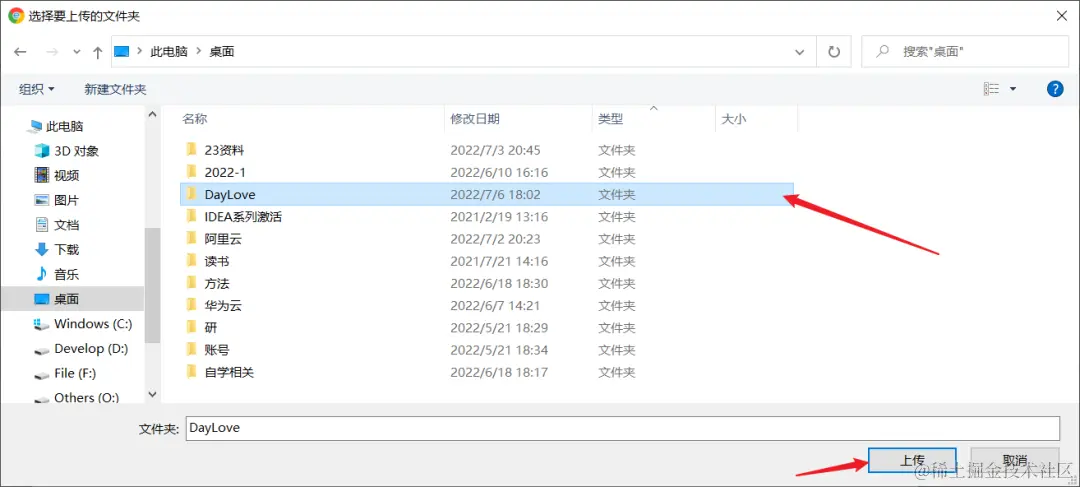Click the sidebar scrollbar up arrow
Screen dimensions: 1080x487
[152, 114]
